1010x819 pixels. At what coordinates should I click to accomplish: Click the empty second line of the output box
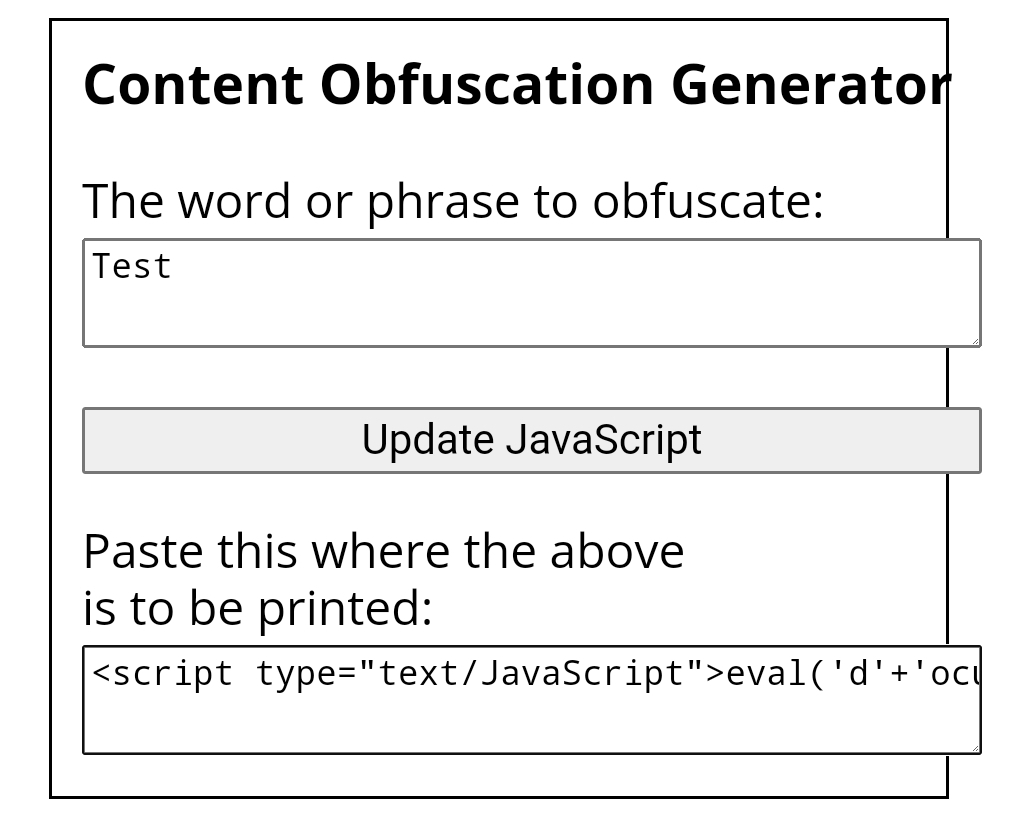(532, 722)
